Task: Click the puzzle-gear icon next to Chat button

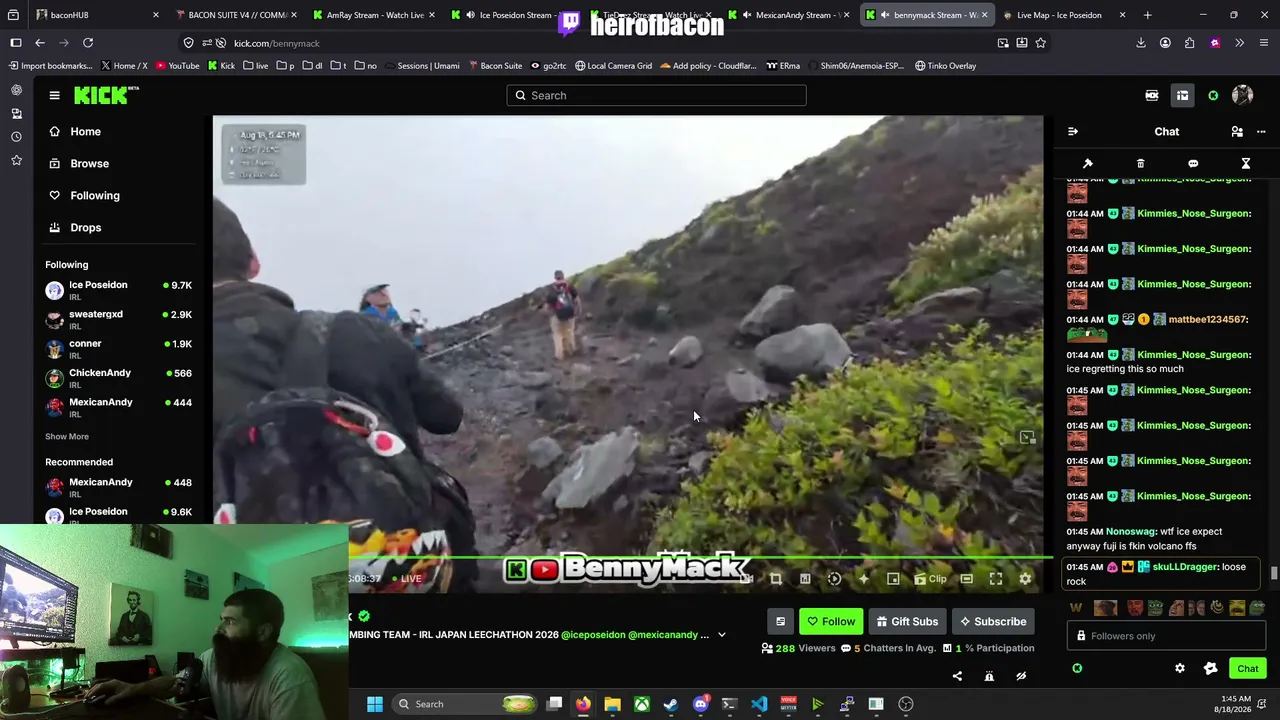Action: (1211, 669)
